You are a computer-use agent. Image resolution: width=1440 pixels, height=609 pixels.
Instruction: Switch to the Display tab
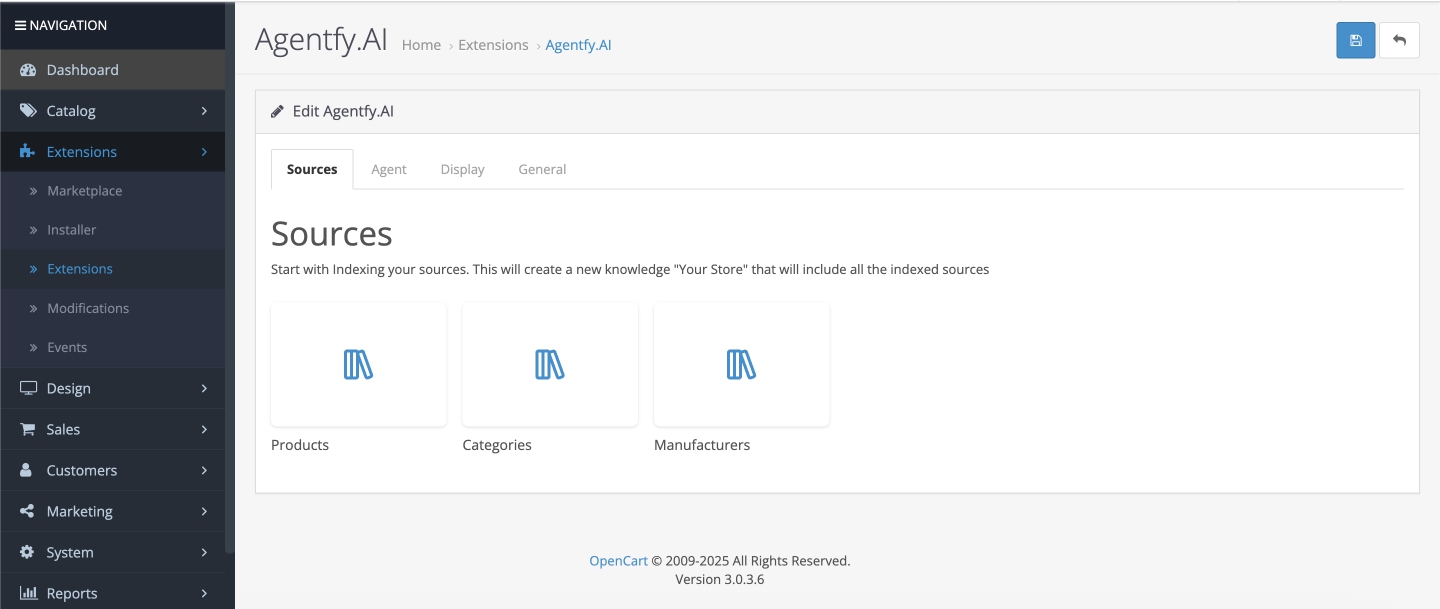click(x=462, y=169)
